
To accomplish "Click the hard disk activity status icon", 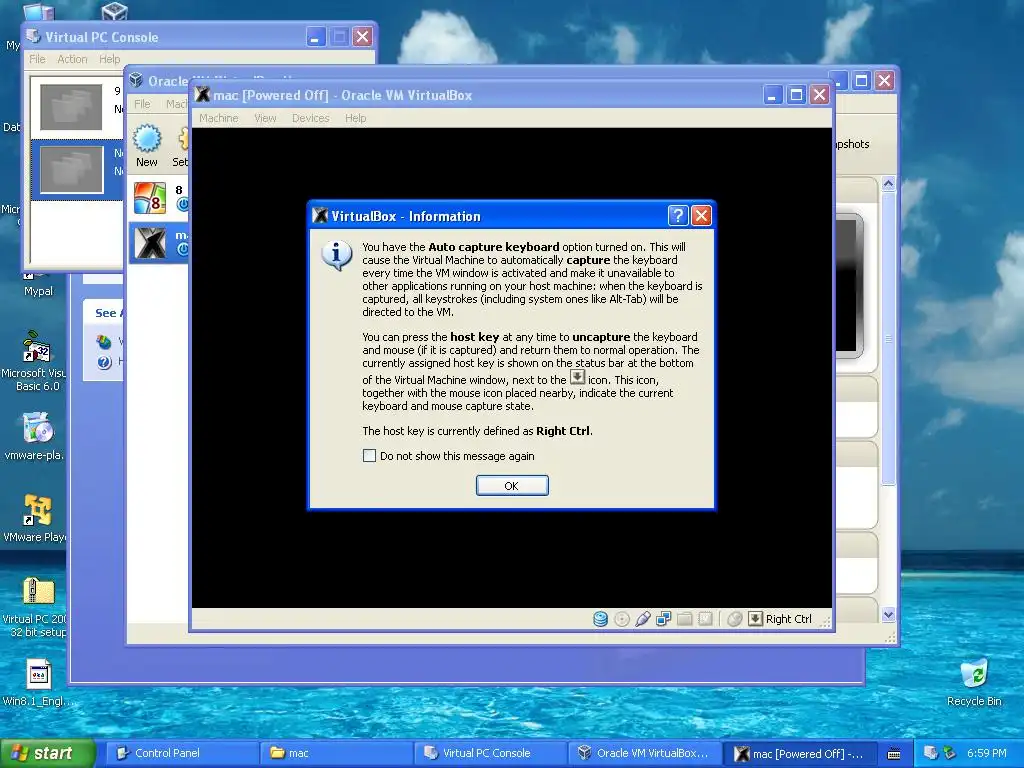I will [600, 618].
